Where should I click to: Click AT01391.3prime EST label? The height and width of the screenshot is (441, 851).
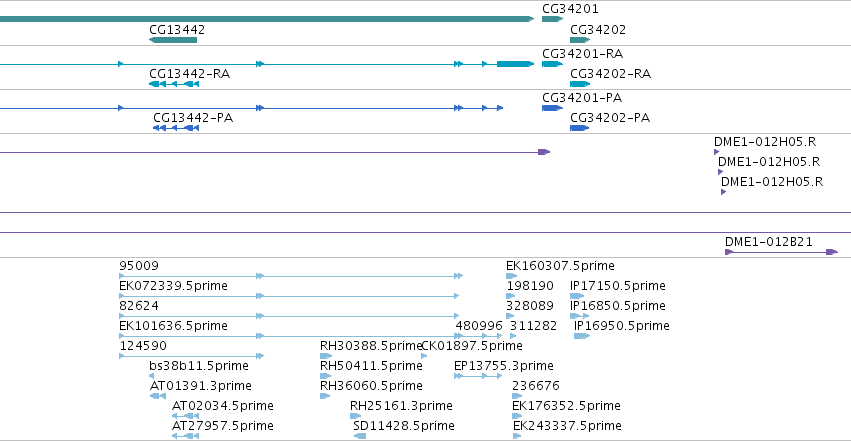click(200, 386)
